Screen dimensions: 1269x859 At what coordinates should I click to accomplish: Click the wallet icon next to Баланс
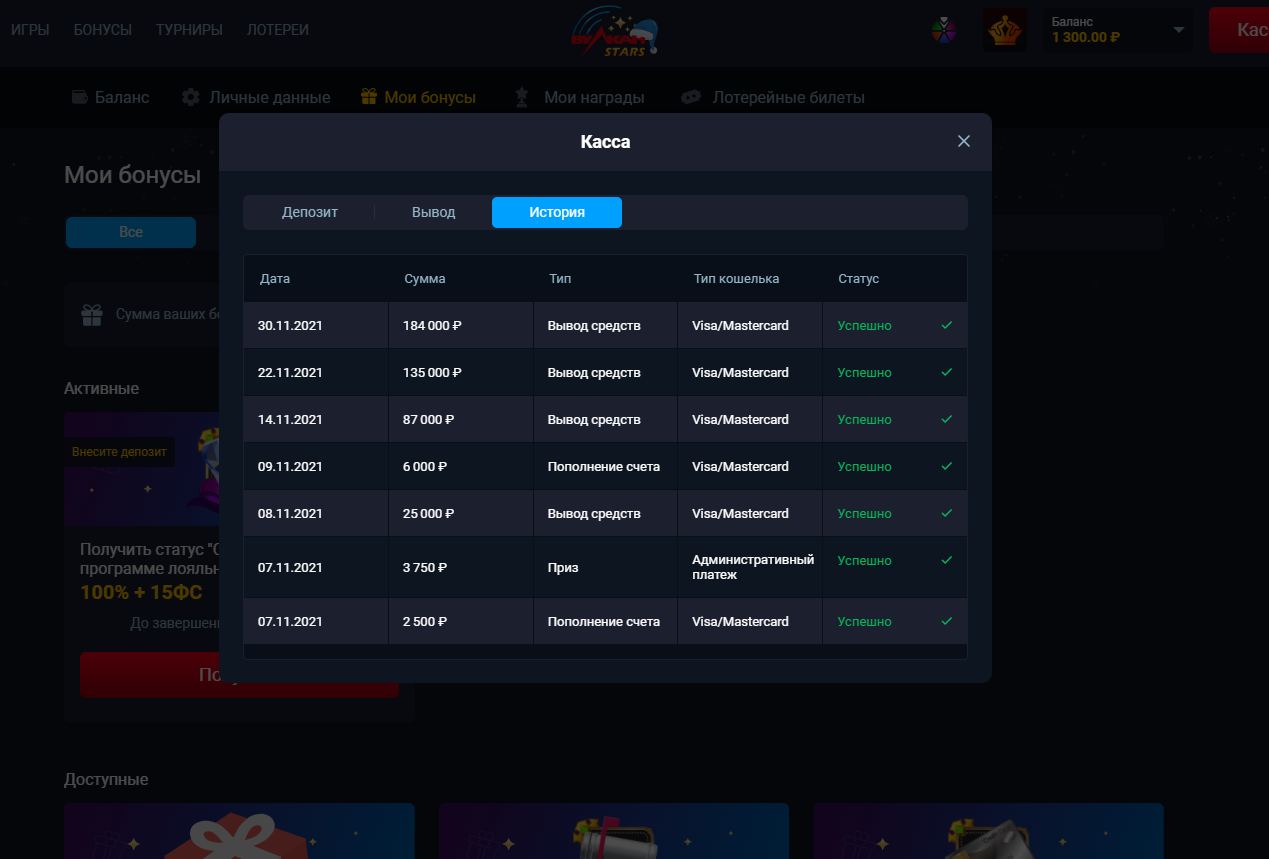coord(80,97)
